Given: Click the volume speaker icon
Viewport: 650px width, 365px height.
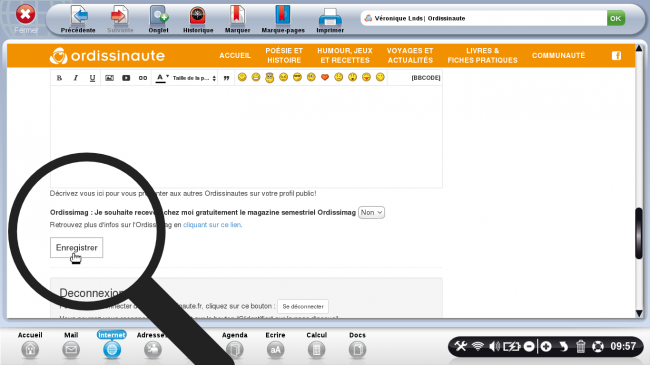Looking at the screenshot, I should (x=494, y=346).
